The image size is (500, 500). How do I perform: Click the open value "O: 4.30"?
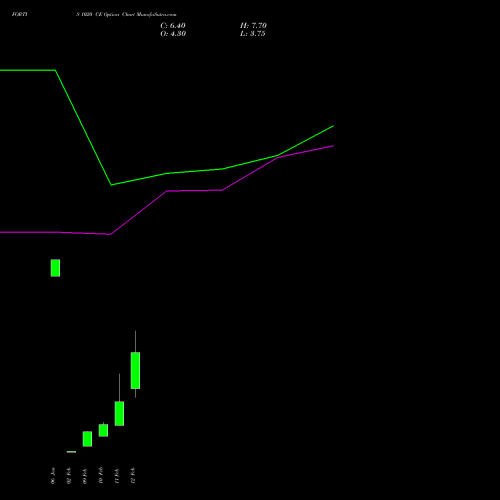tap(173, 34)
